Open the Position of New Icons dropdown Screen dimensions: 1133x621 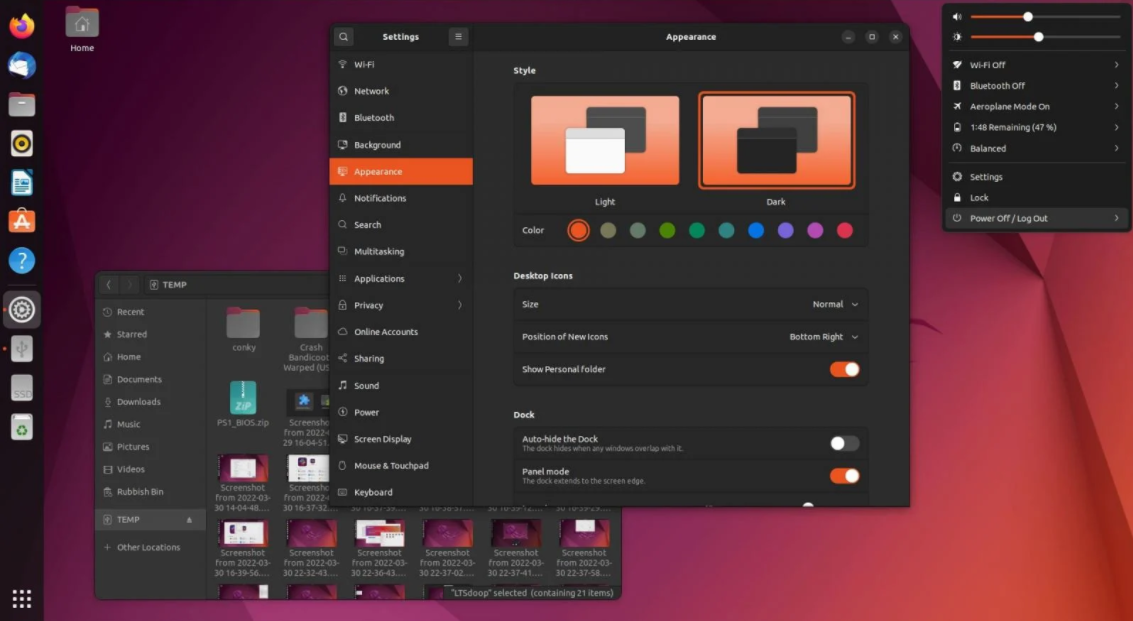824,337
